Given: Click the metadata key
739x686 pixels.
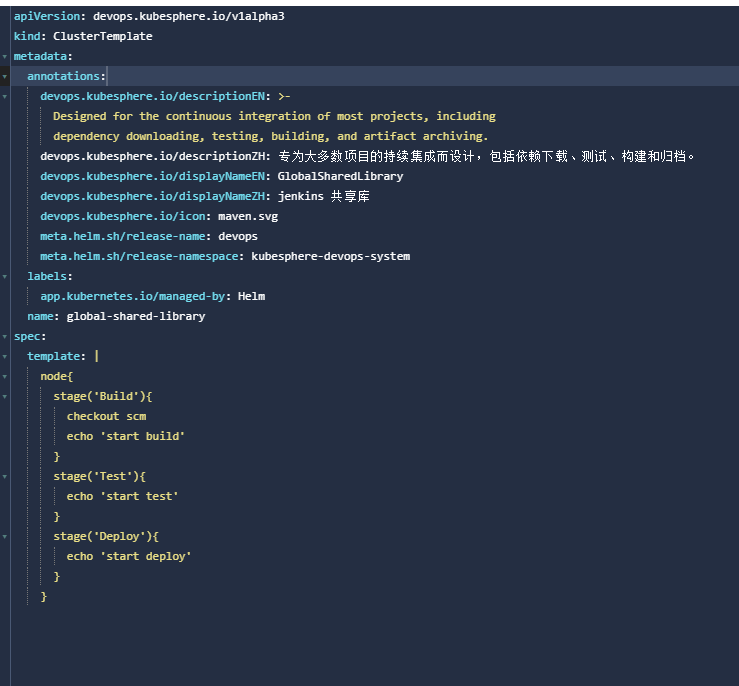Looking at the screenshot, I should [40, 57].
